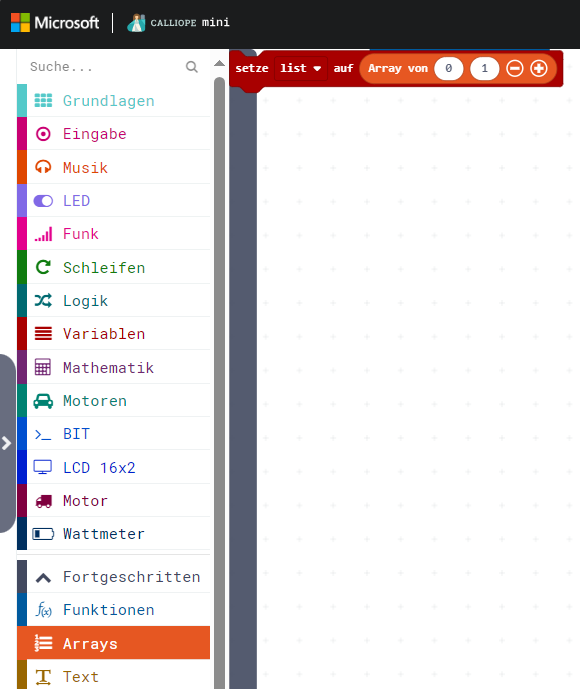The width and height of the screenshot is (580, 689).
Task: Click the Motoren car icon
Action: (x=43, y=401)
